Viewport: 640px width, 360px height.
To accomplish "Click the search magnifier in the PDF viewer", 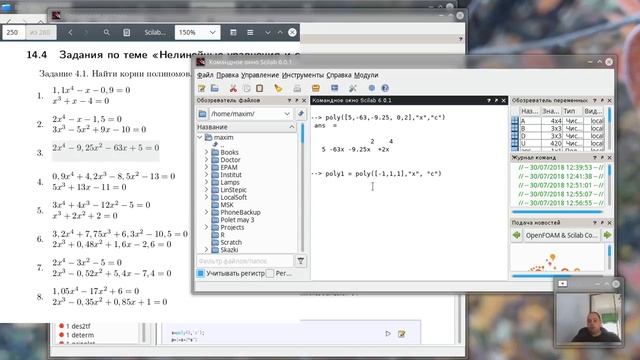I will 107,32.
